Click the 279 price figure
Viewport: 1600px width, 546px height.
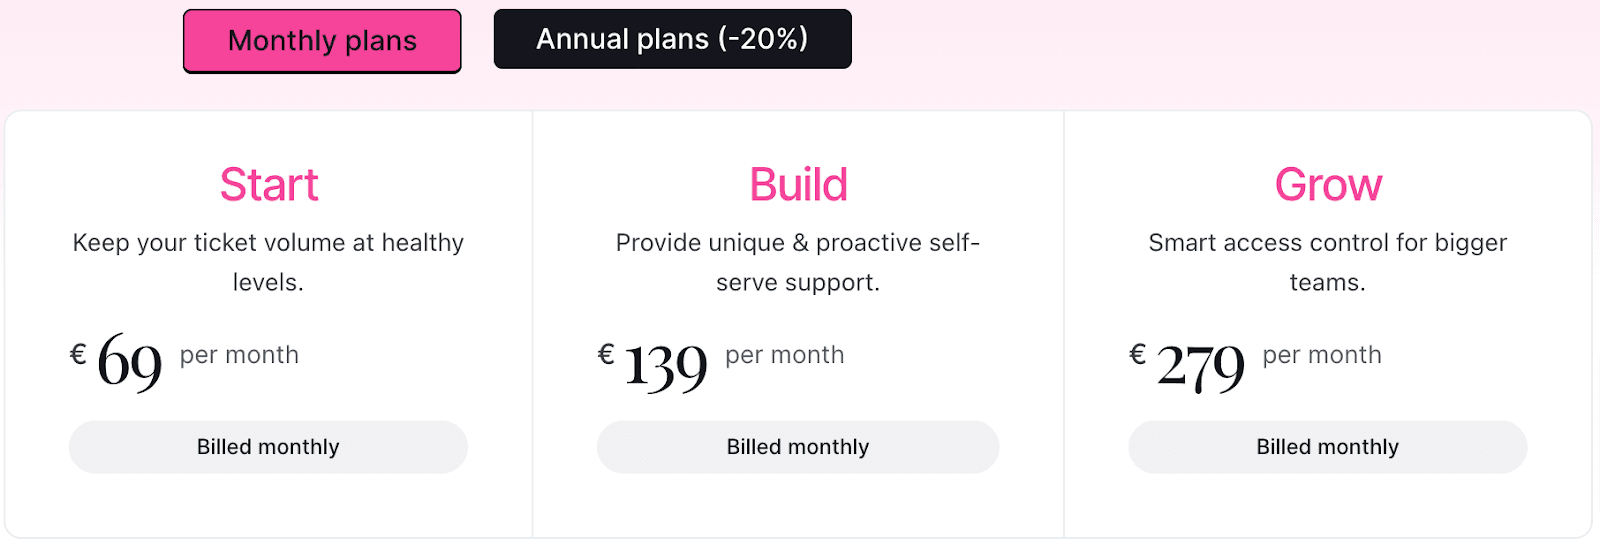1200,366
